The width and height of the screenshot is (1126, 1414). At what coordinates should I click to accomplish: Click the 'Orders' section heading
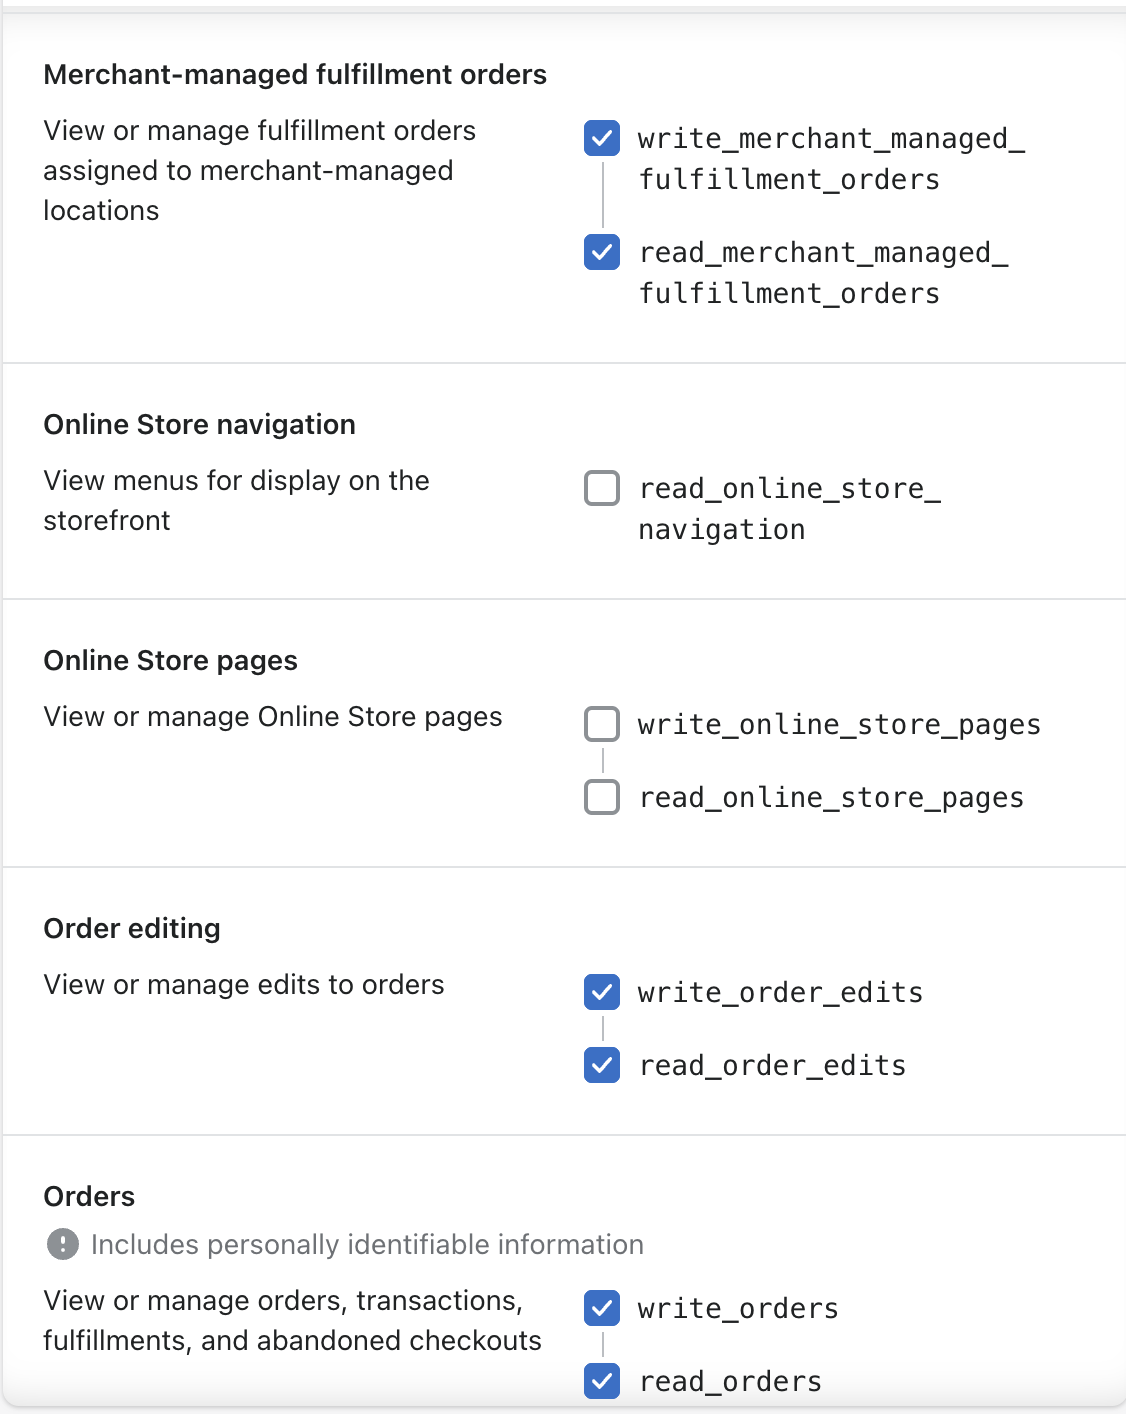point(89,1197)
